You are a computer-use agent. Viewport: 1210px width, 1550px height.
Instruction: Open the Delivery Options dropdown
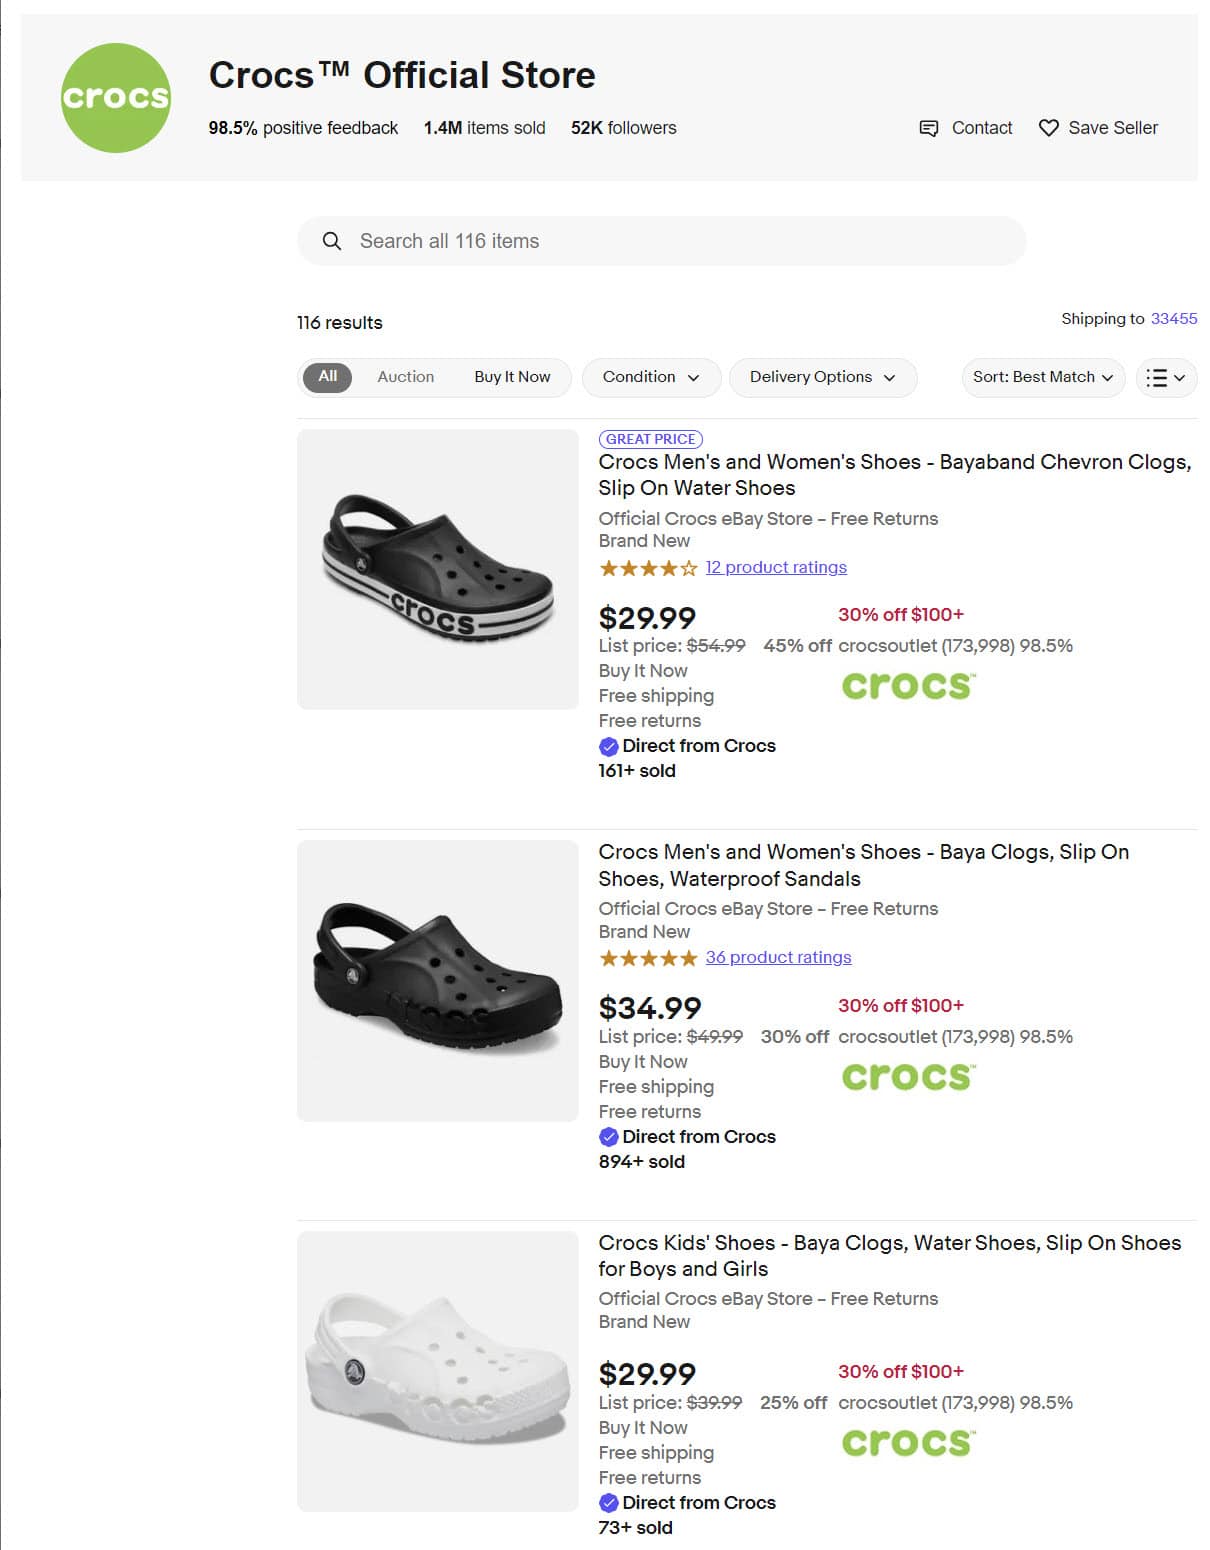pyautogui.click(x=822, y=377)
